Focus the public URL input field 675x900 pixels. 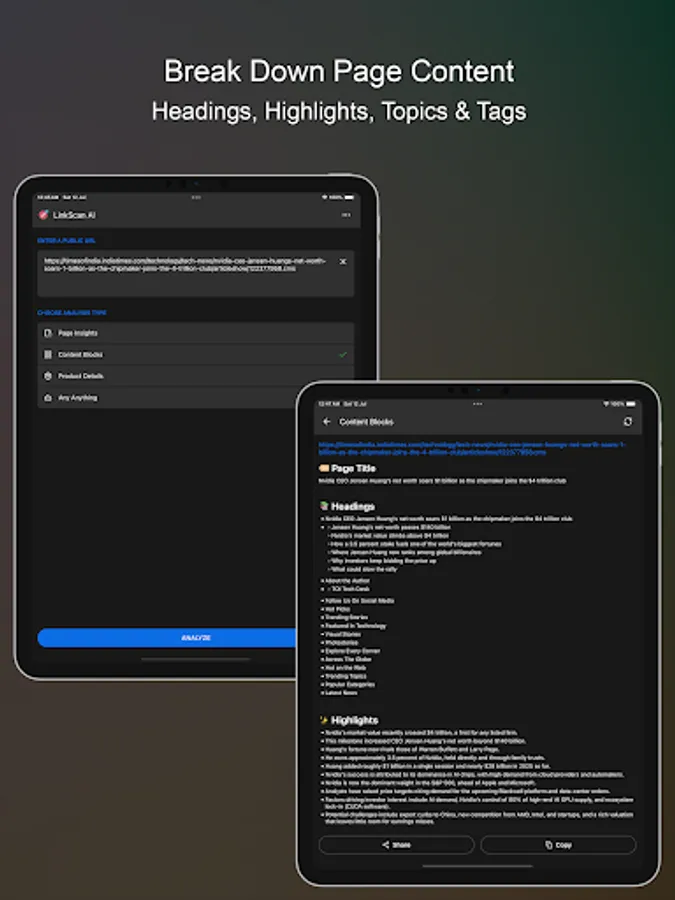[x=196, y=273]
